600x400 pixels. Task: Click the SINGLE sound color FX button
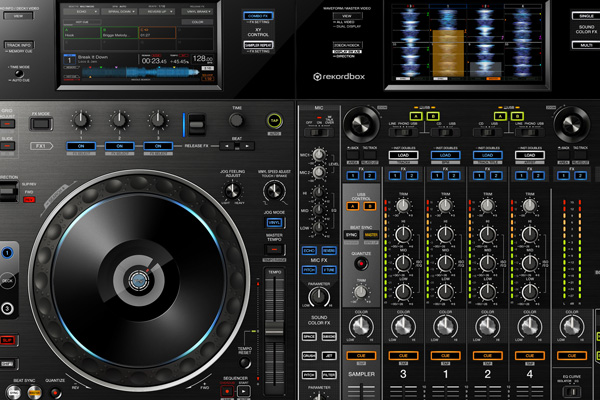(586, 16)
